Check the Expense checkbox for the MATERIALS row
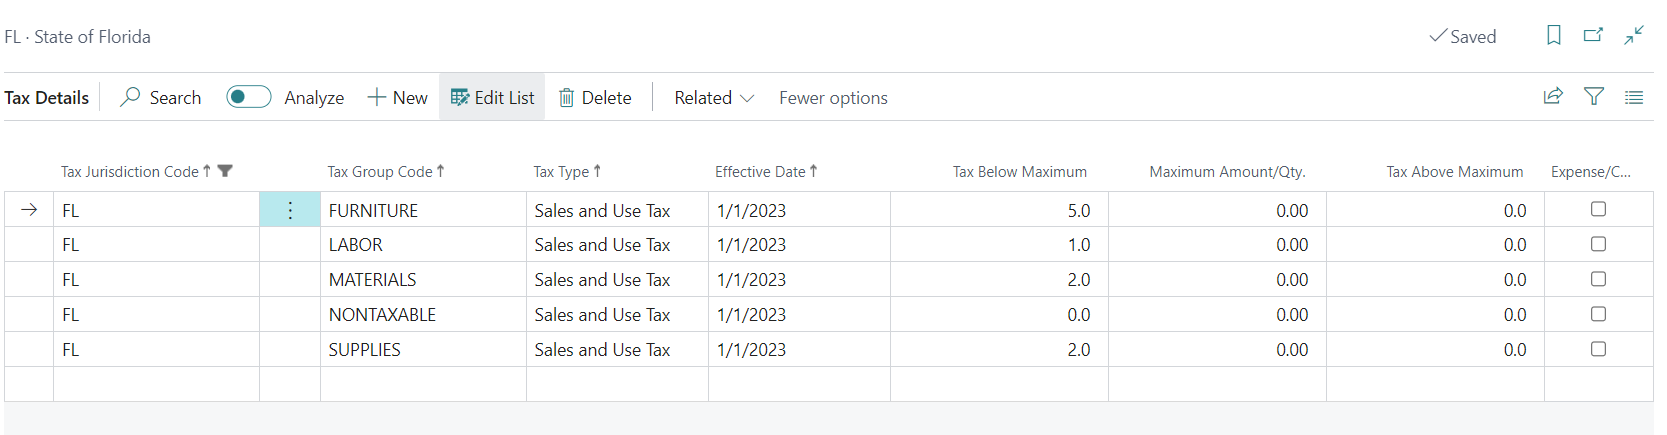Viewport: 1667px width, 435px height. click(x=1598, y=279)
